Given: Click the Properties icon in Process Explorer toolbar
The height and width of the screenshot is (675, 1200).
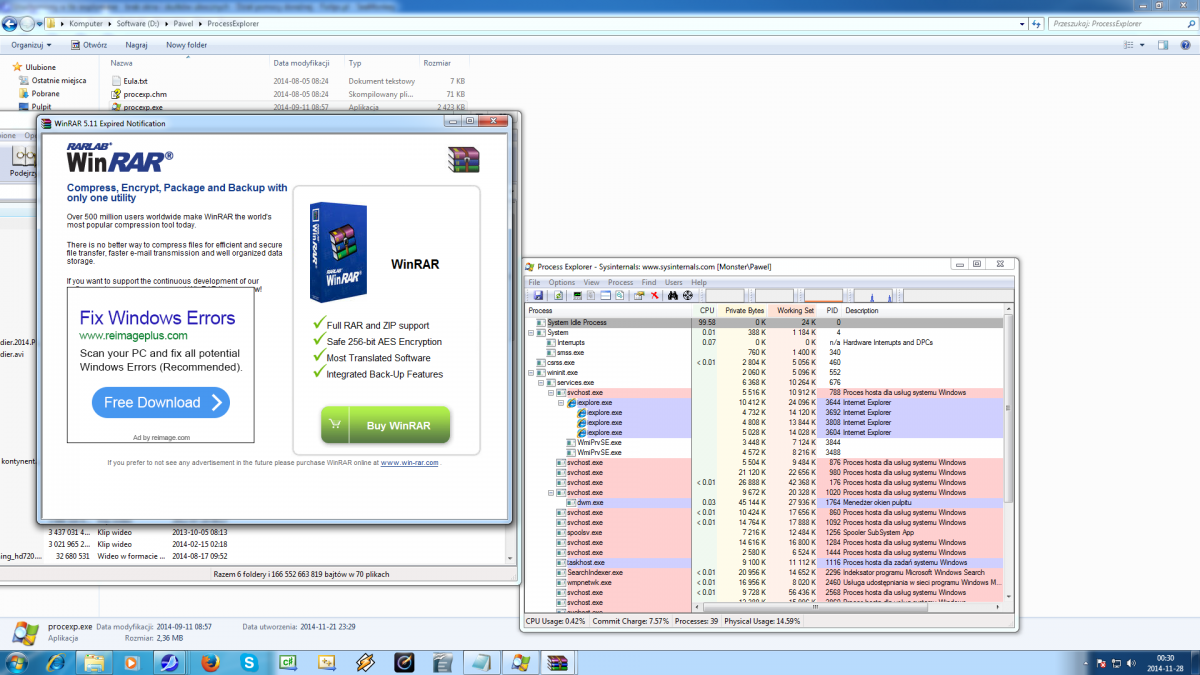Looking at the screenshot, I should click(x=638, y=296).
